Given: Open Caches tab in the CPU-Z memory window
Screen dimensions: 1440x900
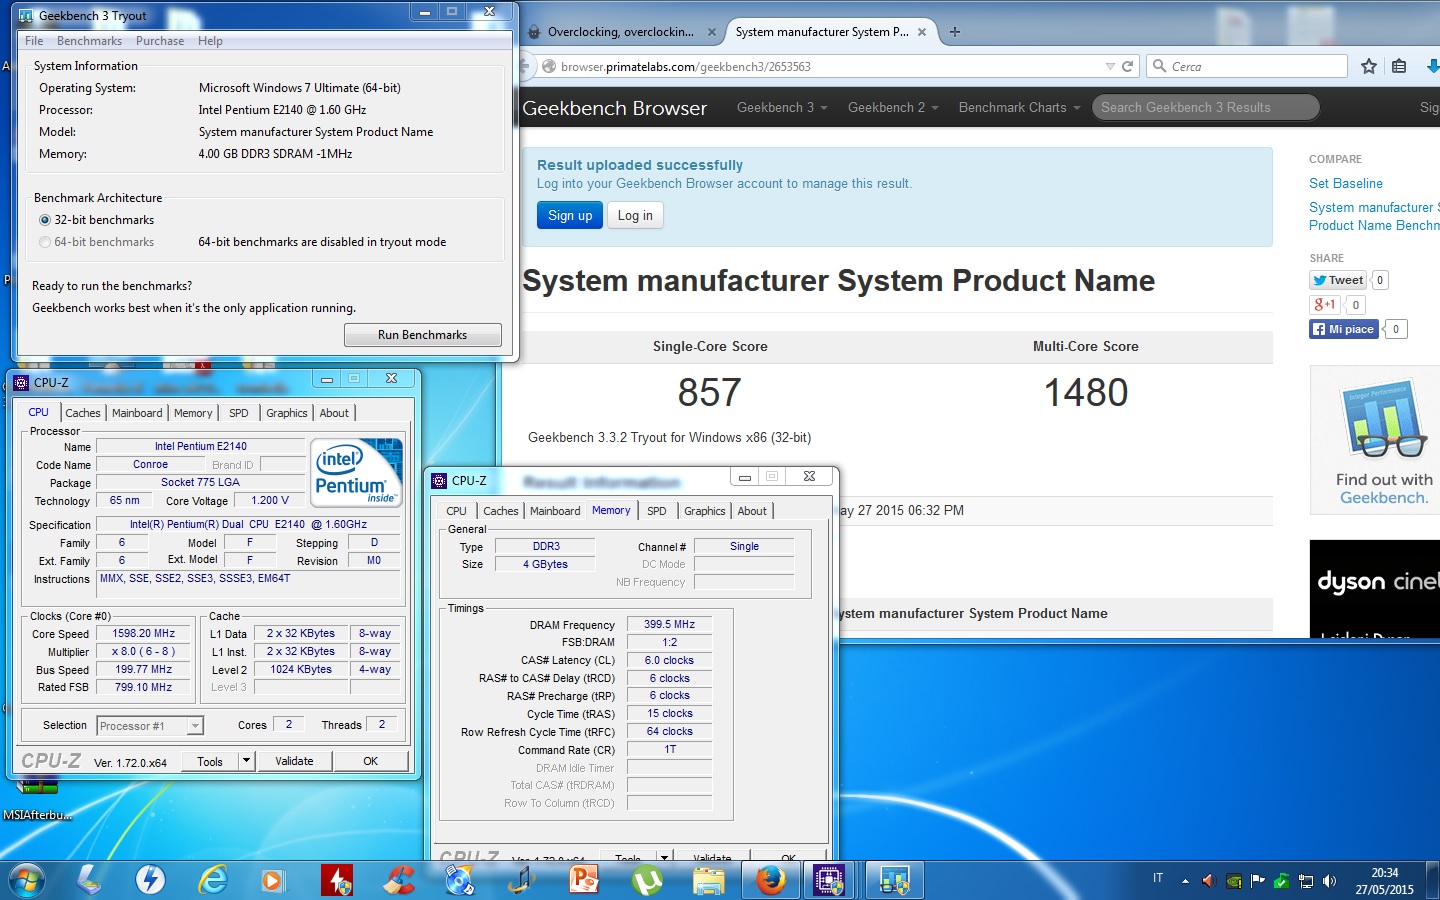Looking at the screenshot, I should pyautogui.click(x=501, y=511).
